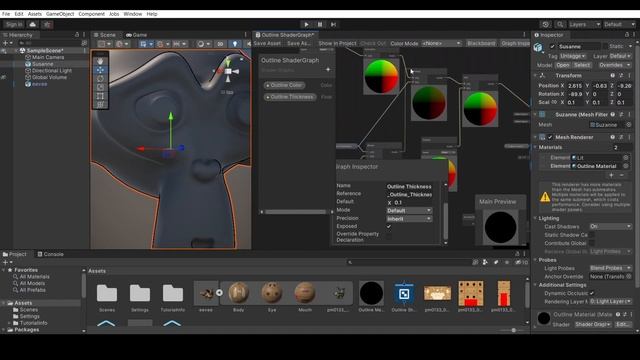Add a material element with plus
640x360 pixels.
pyautogui.click(x=611, y=175)
